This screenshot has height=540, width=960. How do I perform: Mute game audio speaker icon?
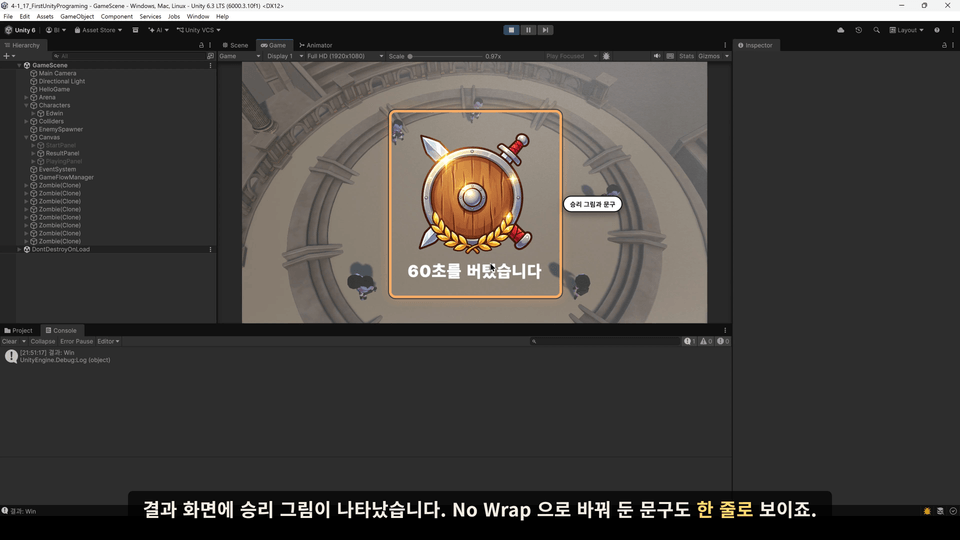(x=657, y=56)
